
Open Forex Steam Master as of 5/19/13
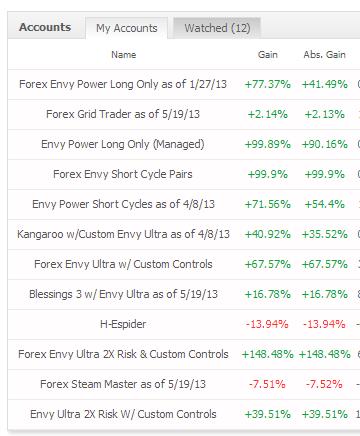[123, 384]
